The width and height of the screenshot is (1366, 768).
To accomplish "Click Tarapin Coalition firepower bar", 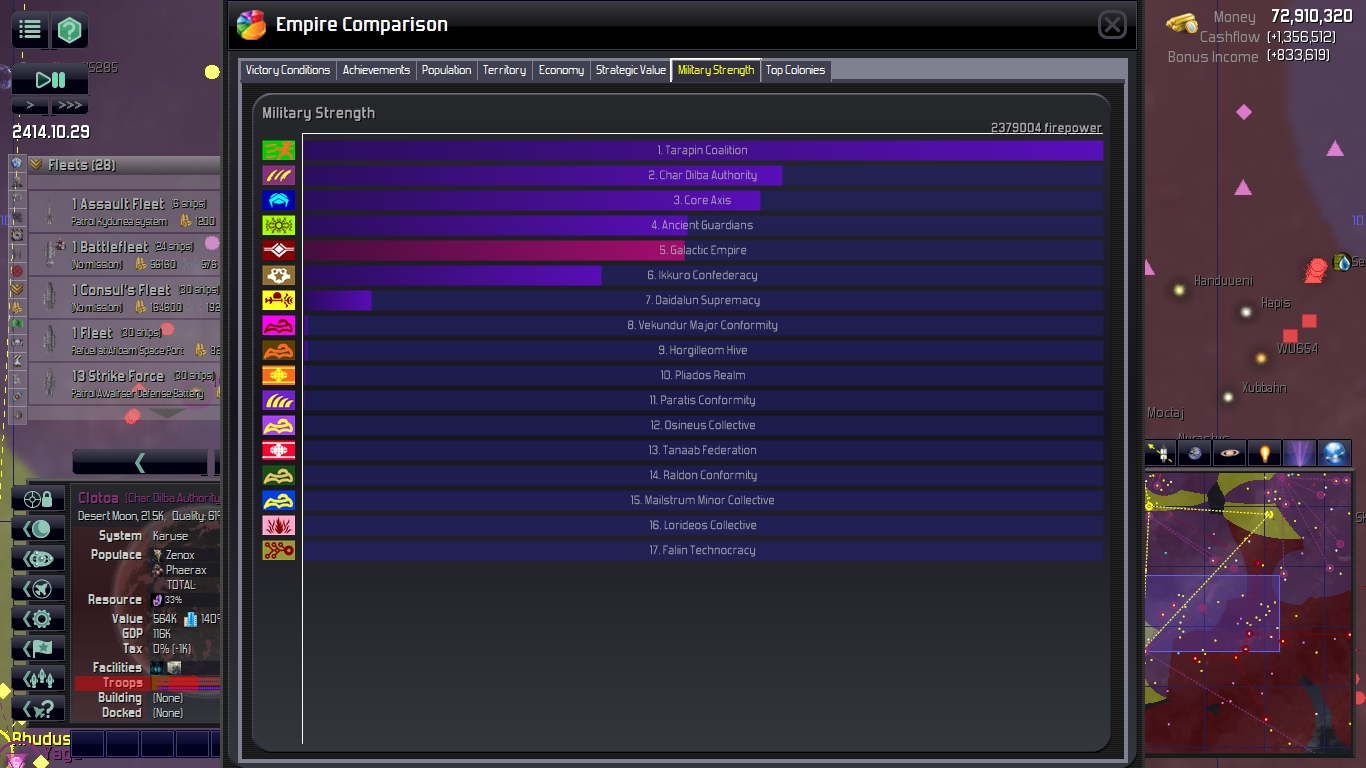I will [x=703, y=150].
